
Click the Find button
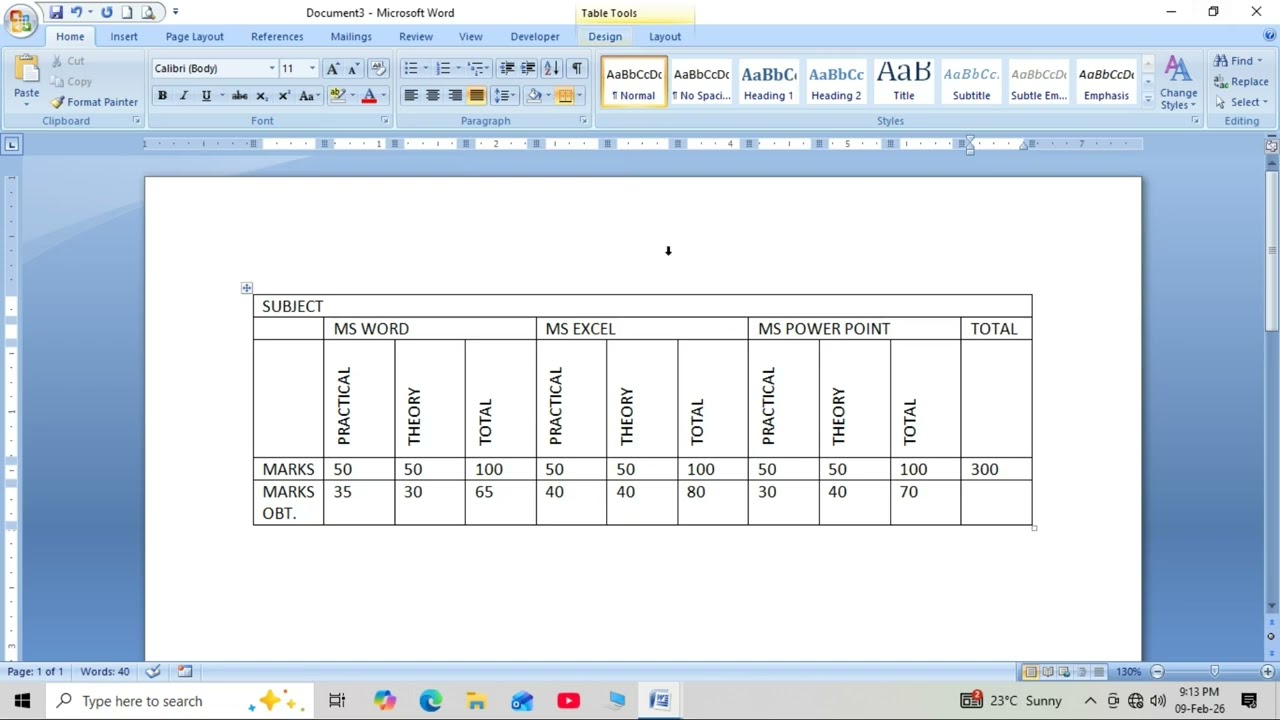(x=1238, y=61)
